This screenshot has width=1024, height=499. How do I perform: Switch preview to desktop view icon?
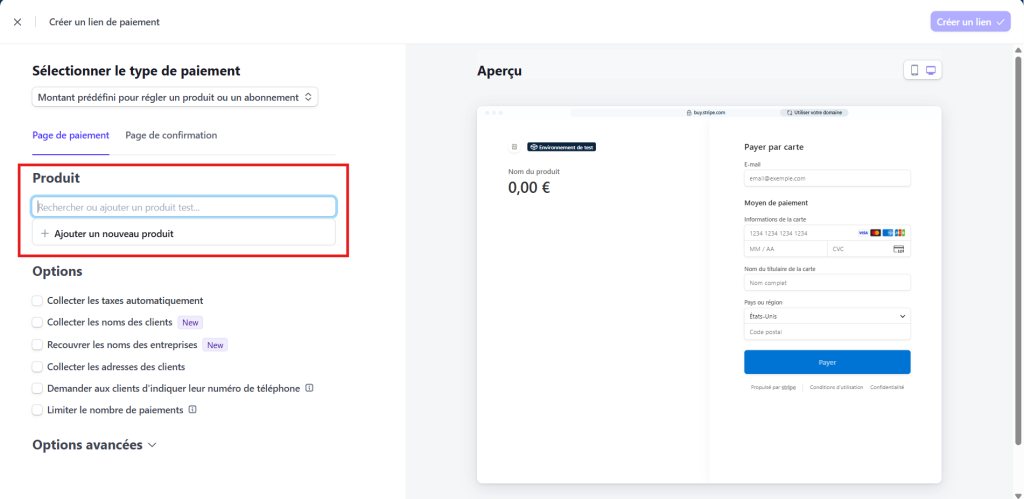(931, 70)
